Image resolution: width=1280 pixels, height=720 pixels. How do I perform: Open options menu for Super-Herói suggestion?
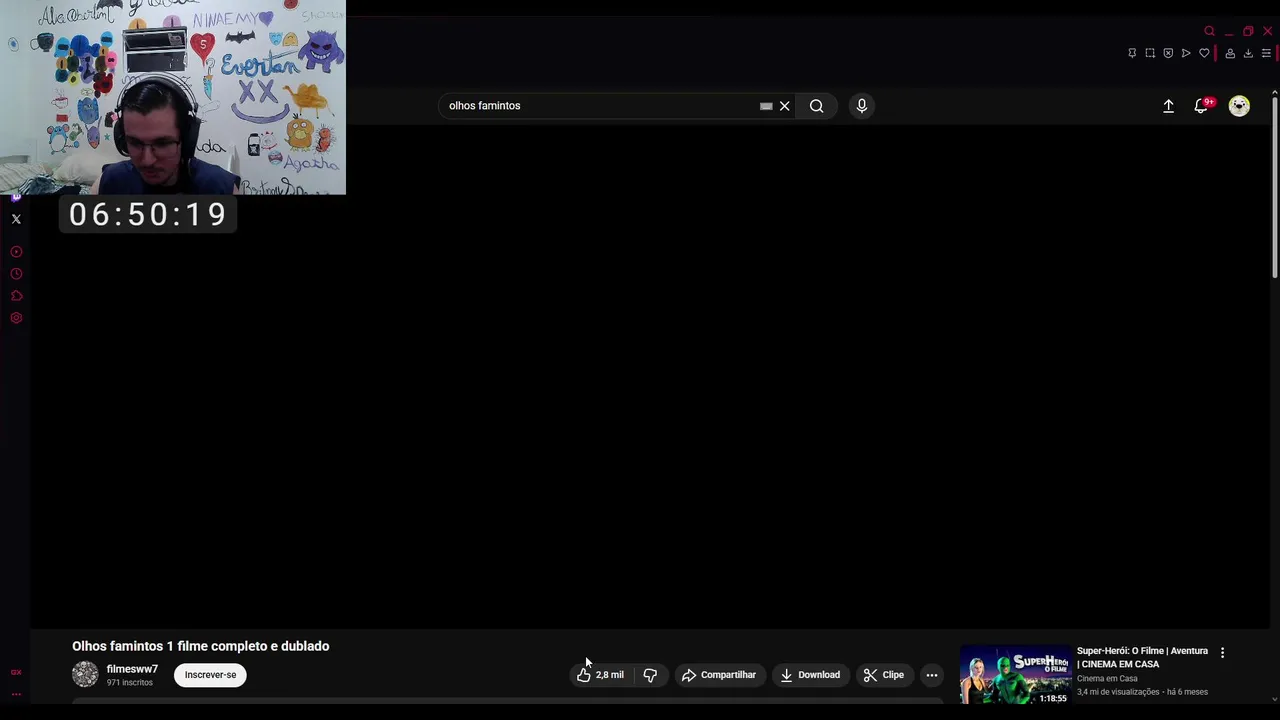tap(1222, 652)
